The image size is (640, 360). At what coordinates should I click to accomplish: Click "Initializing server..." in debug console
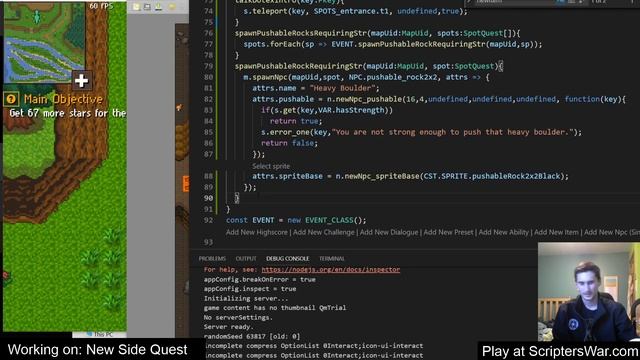(x=246, y=298)
